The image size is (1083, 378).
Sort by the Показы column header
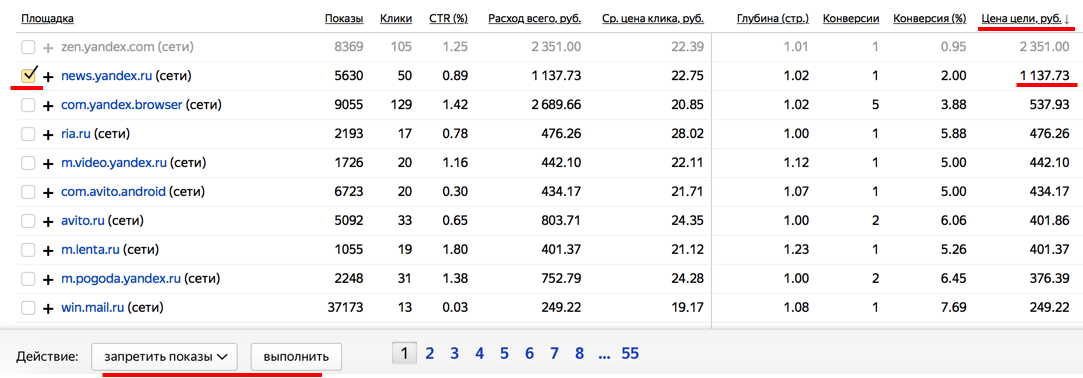pos(344,19)
